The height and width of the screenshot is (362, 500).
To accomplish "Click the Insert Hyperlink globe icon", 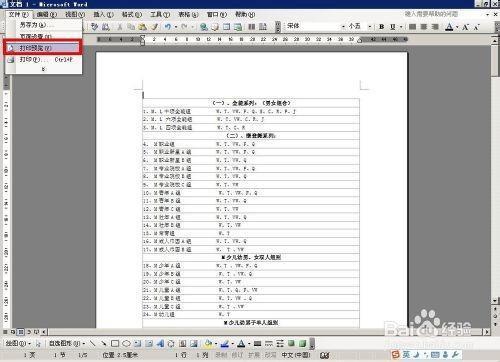I will pyautogui.click(x=204, y=27).
